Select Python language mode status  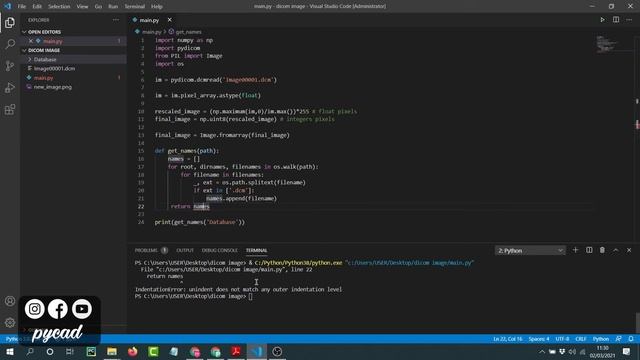601,339
